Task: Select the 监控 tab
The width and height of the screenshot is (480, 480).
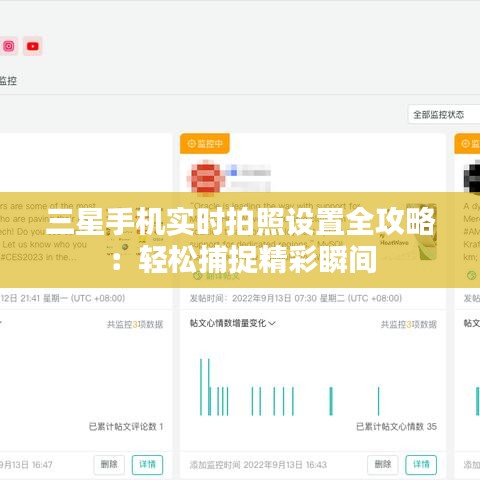Action: (x=8, y=80)
